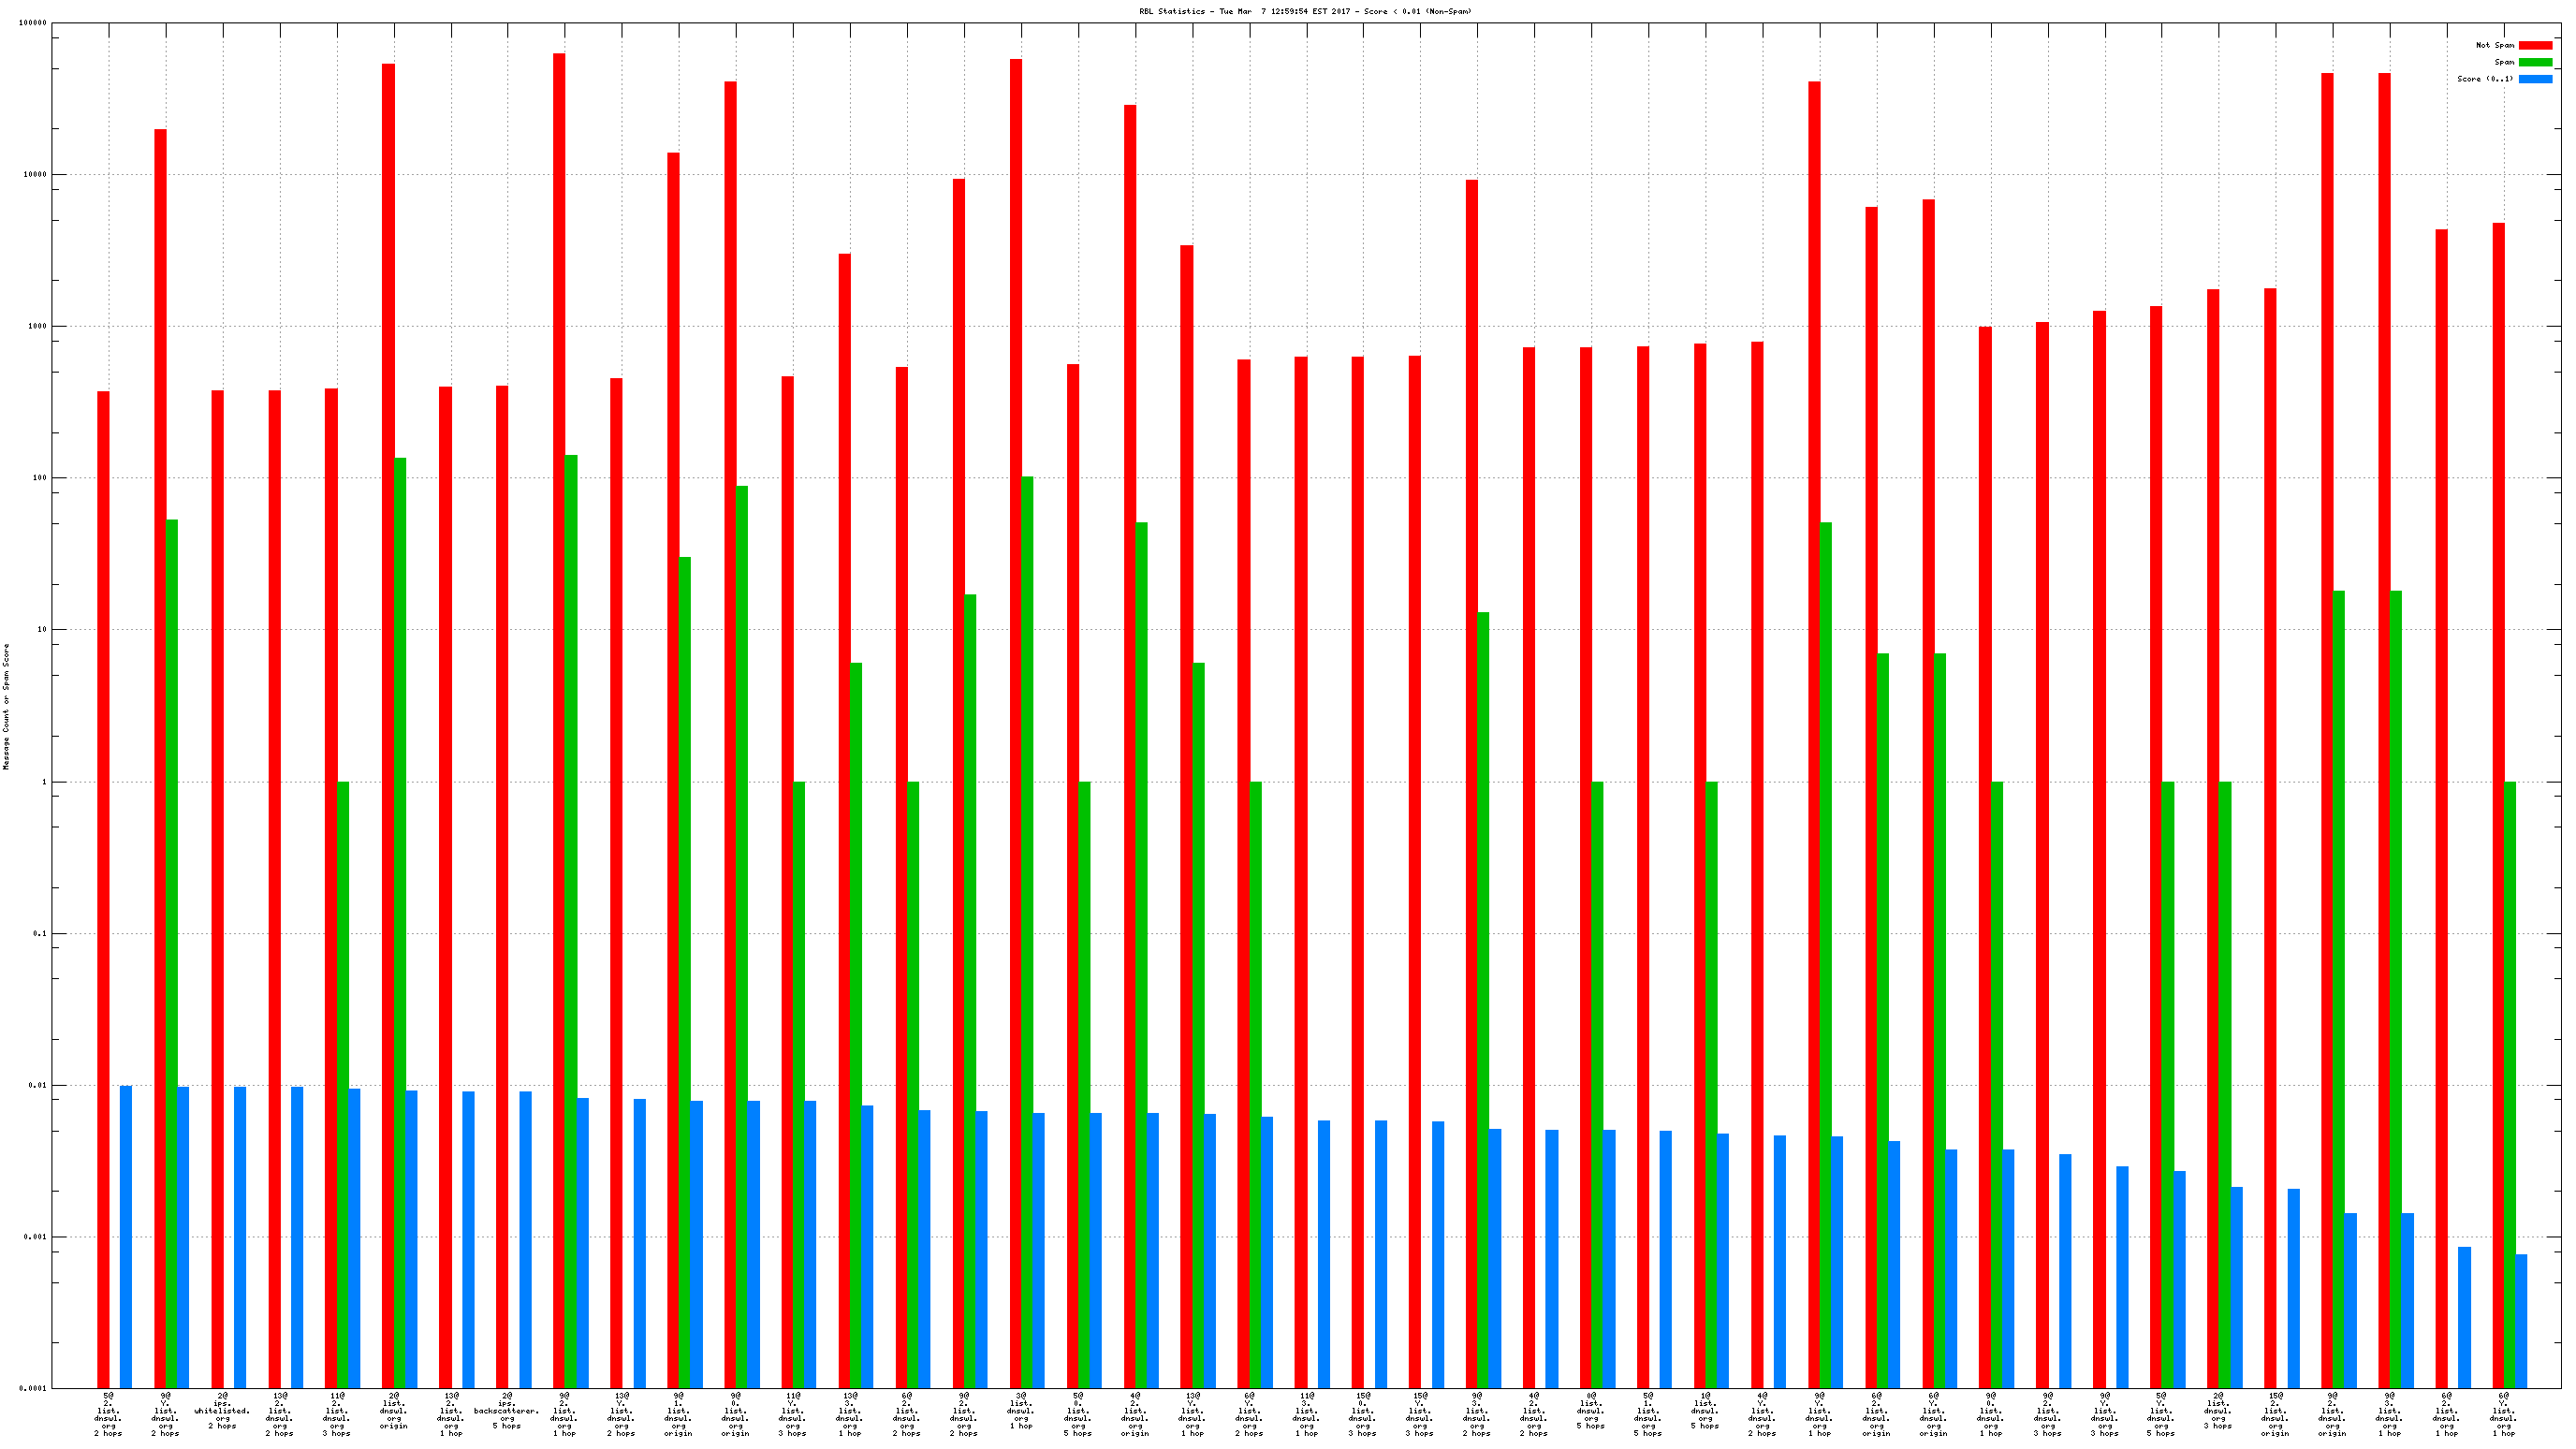Click the blue Score (0..1) legend swatch
This screenshot has height=1449, width=2576.
tap(2534, 79)
